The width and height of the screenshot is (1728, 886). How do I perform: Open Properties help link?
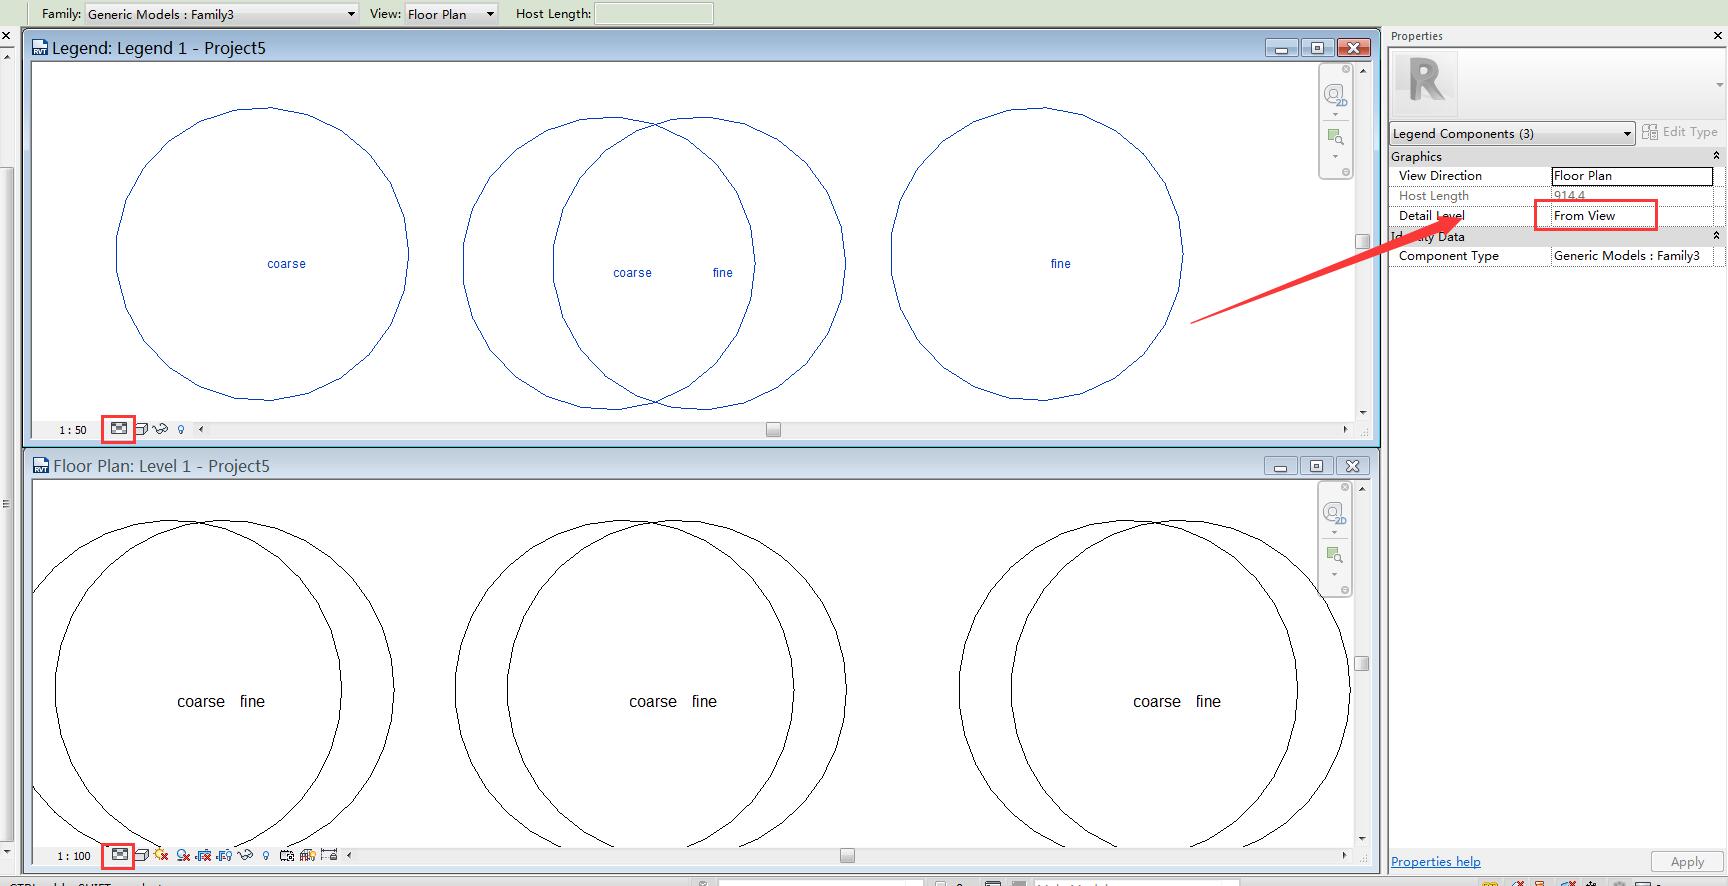coord(1436,862)
